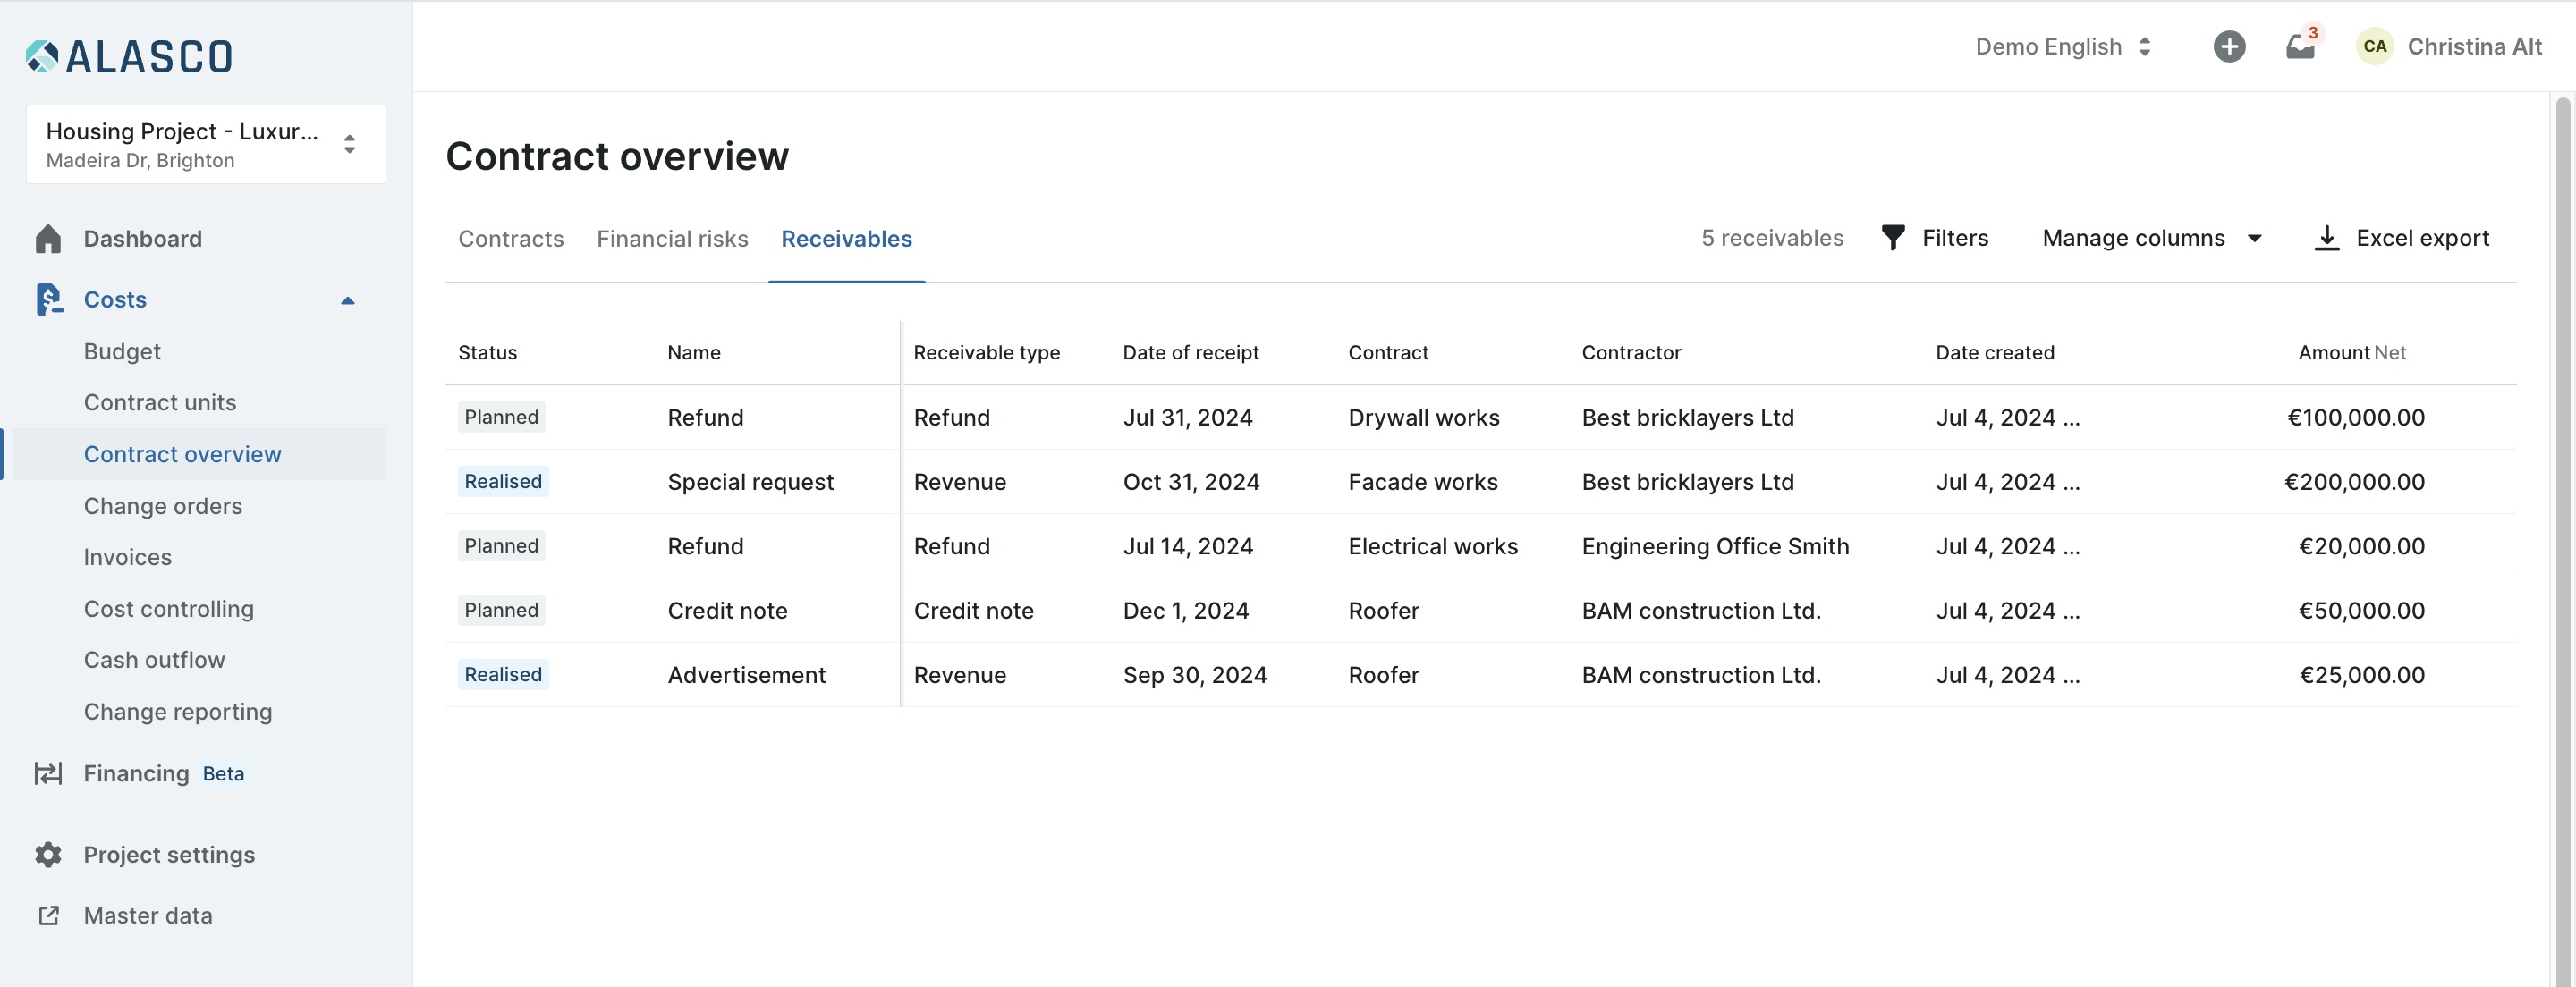Open Project settings

pyautogui.click(x=170, y=854)
